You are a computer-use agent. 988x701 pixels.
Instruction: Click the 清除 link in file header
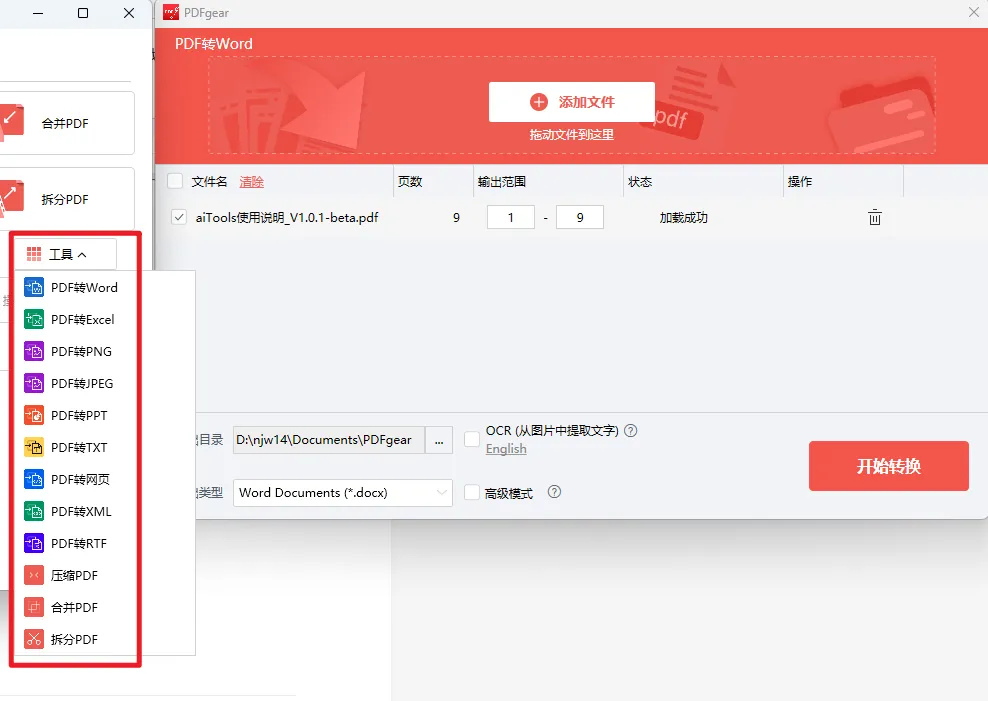251,182
